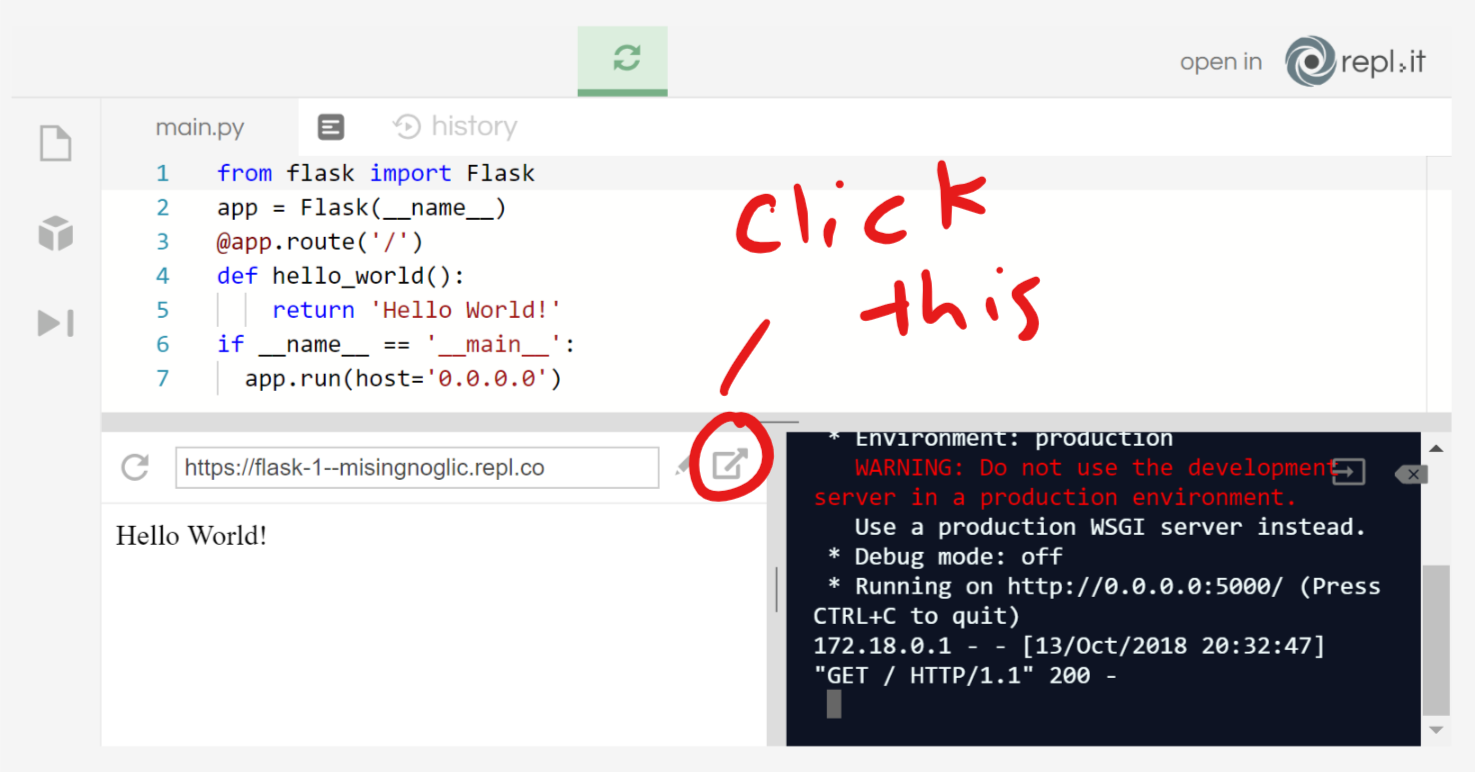Image resolution: width=1475 pixels, height=772 pixels.
Task: Switch to the main.py tab
Action: click(x=200, y=126)
